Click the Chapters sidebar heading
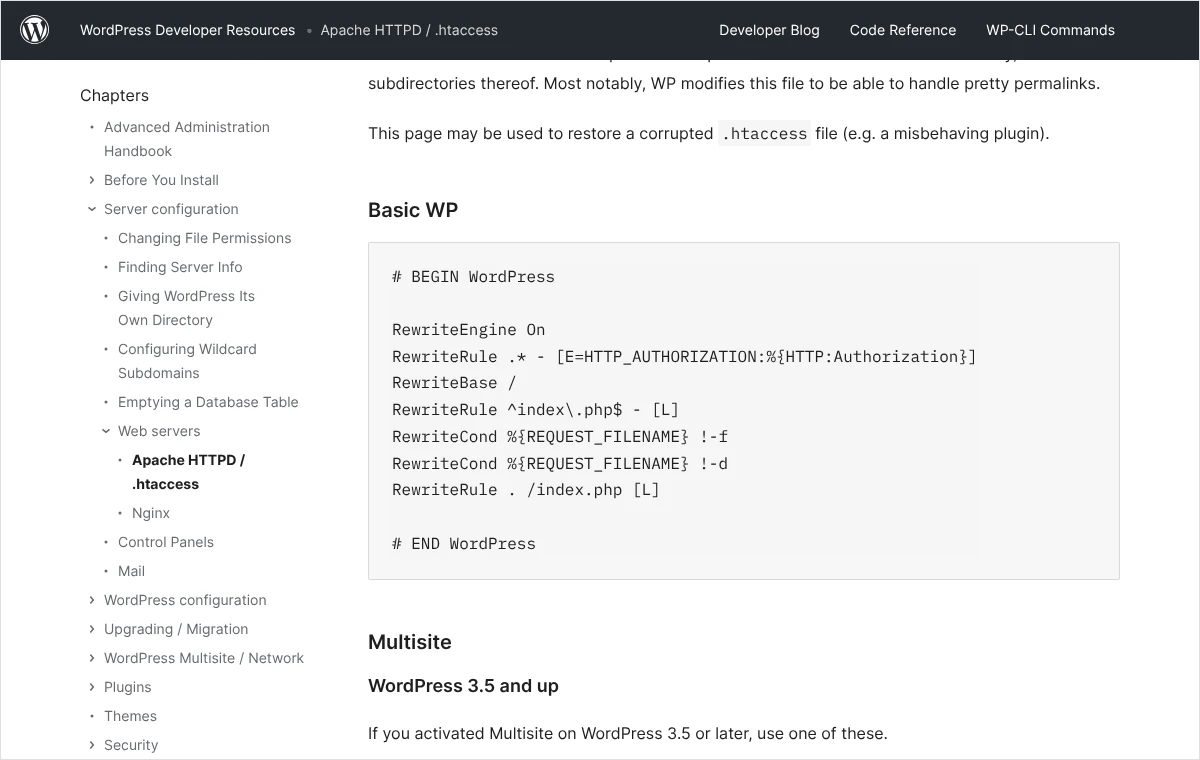The image size is (1200, 760). (114, 95)
